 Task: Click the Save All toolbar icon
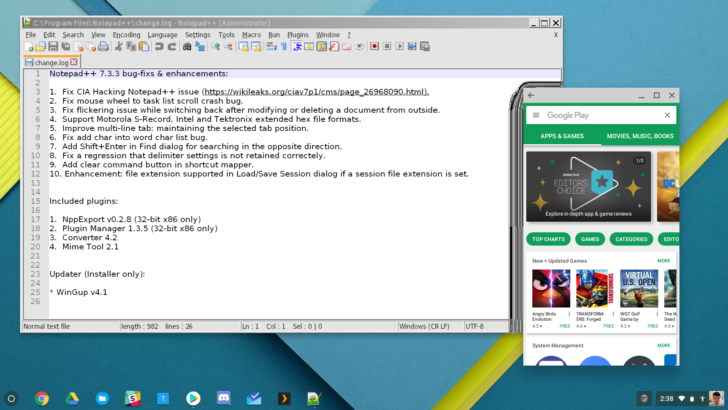click(66, 46)
